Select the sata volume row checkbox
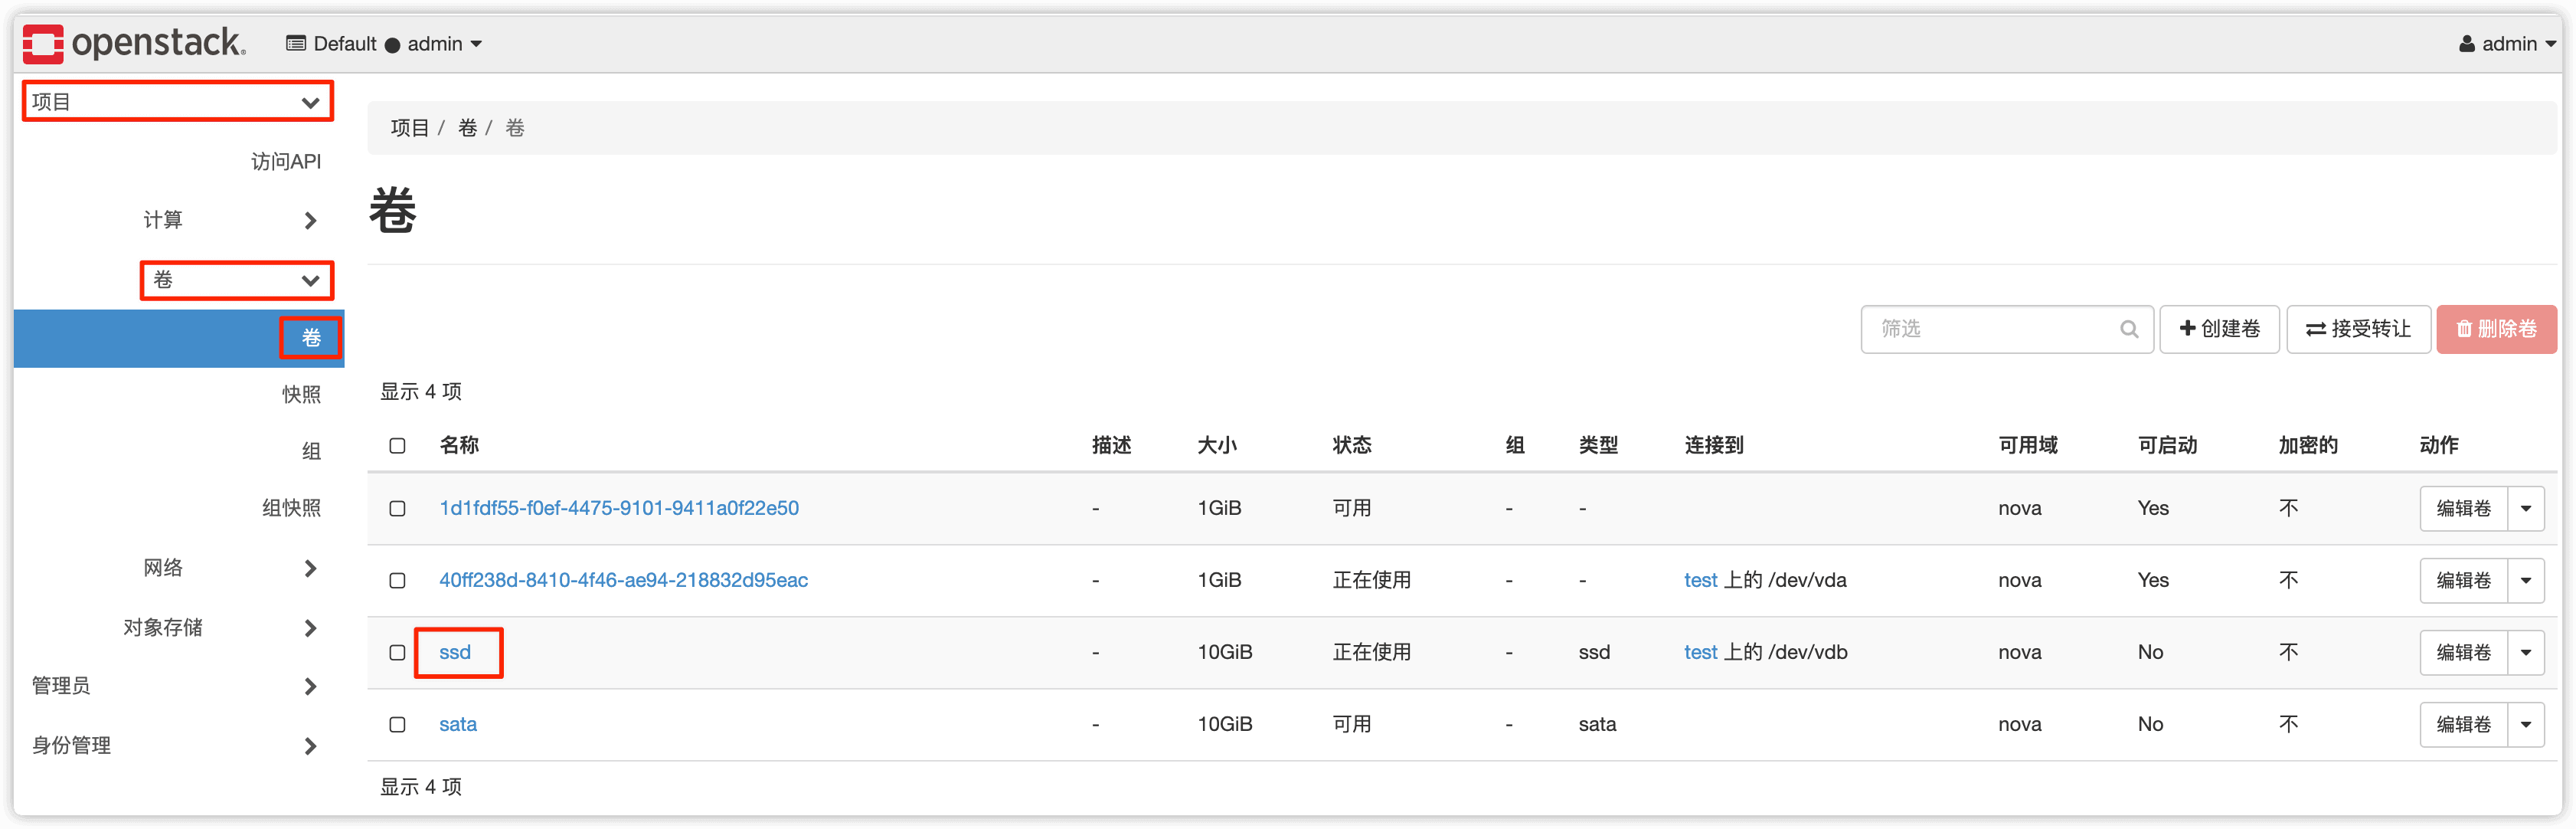 [x=397, y=725]
